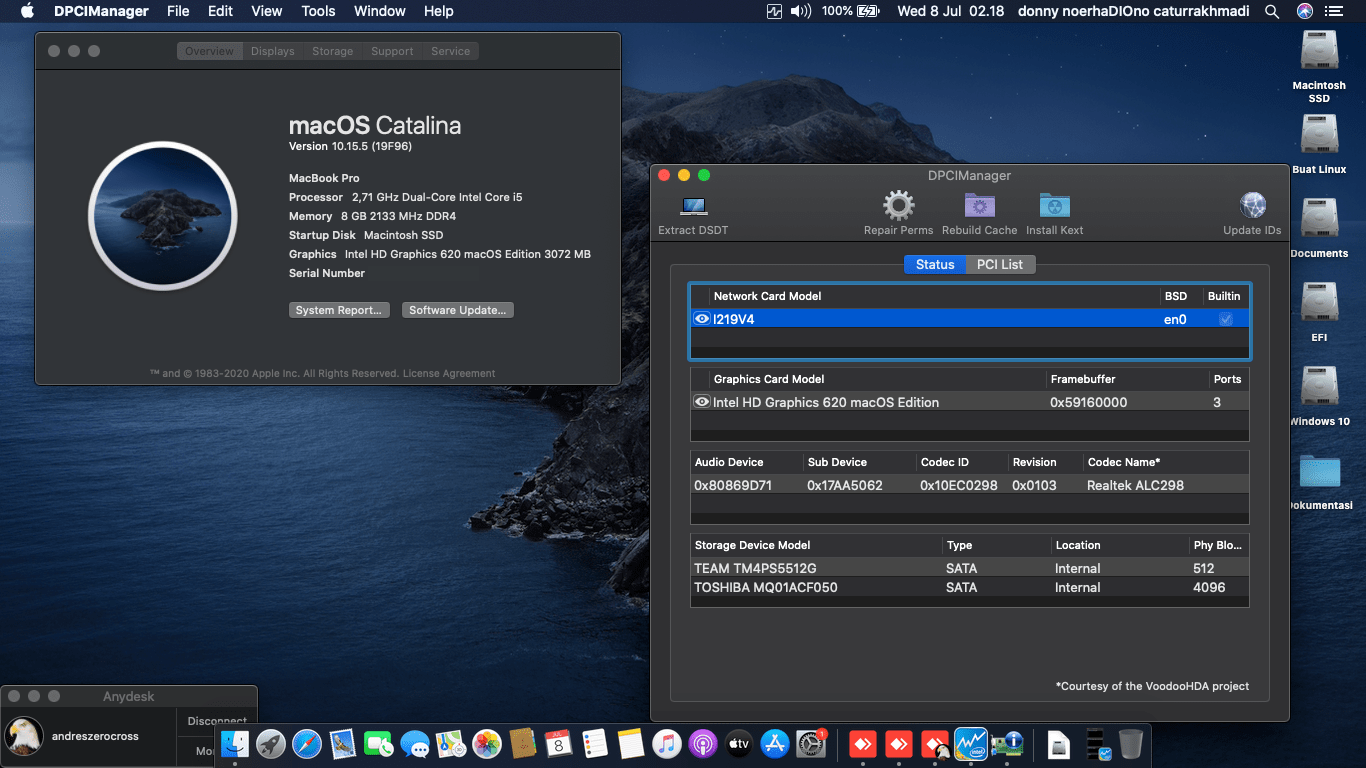The image size is (1366, 768).
Task: Click Disconnect in the Anydesk window
Action: click(x=217, y=721)
